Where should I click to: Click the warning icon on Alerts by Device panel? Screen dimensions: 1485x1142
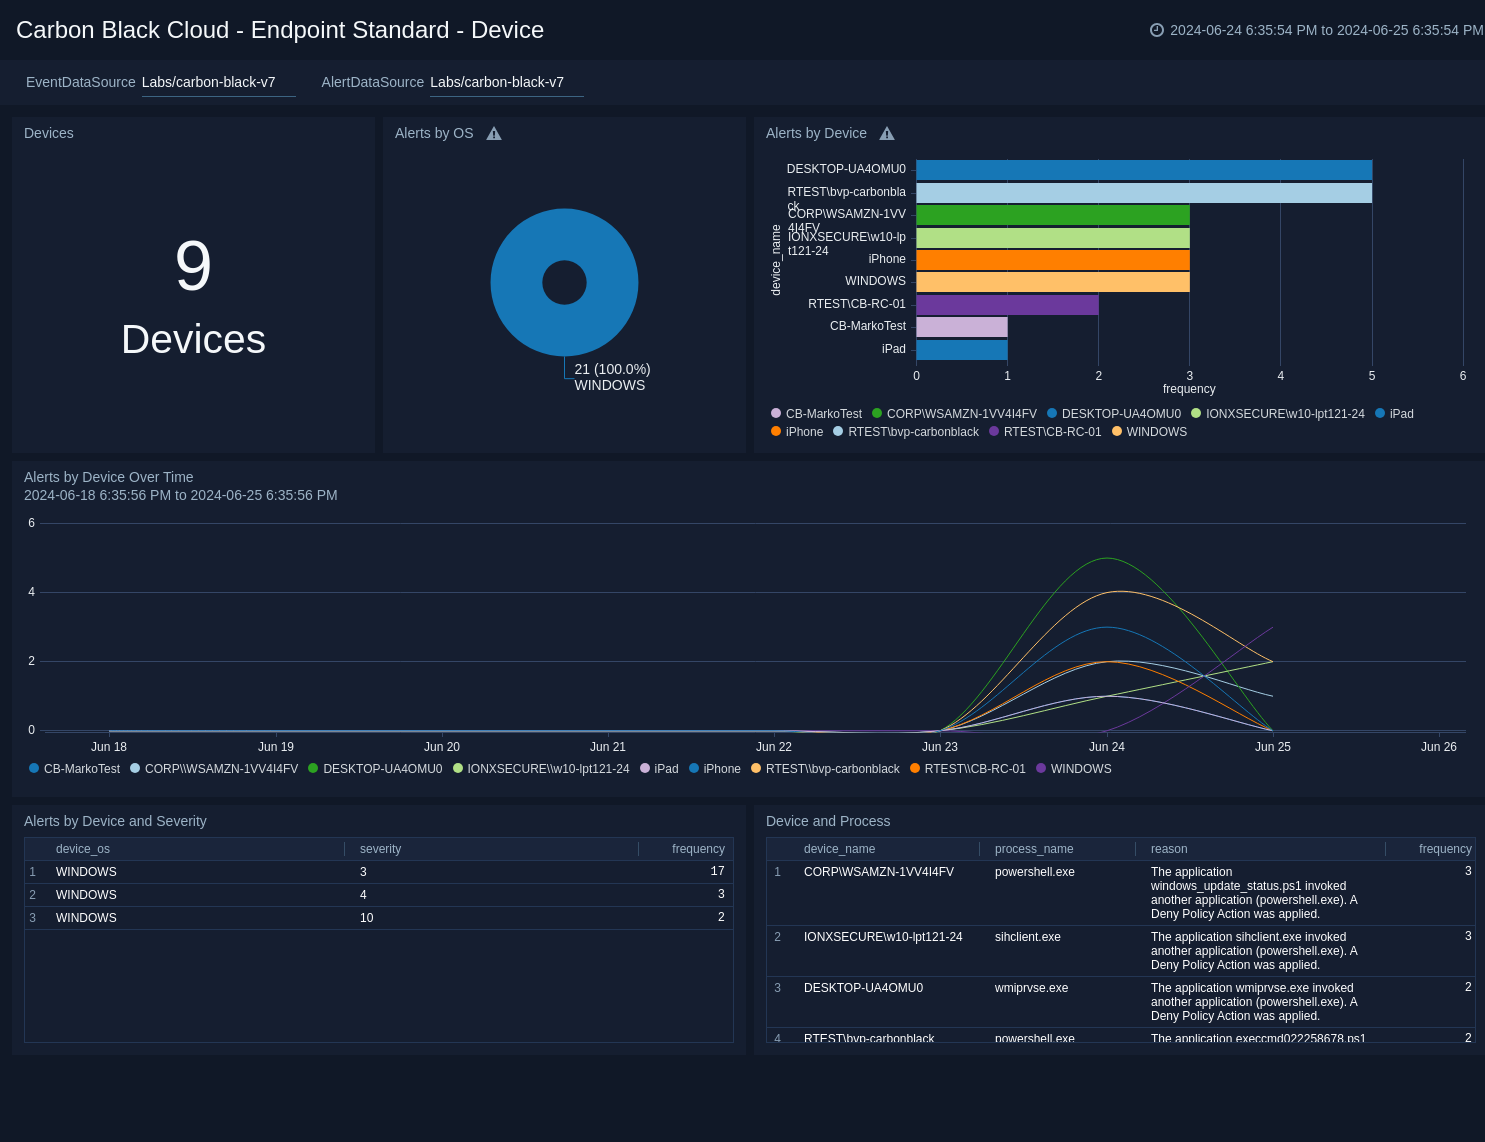point(886,133)
